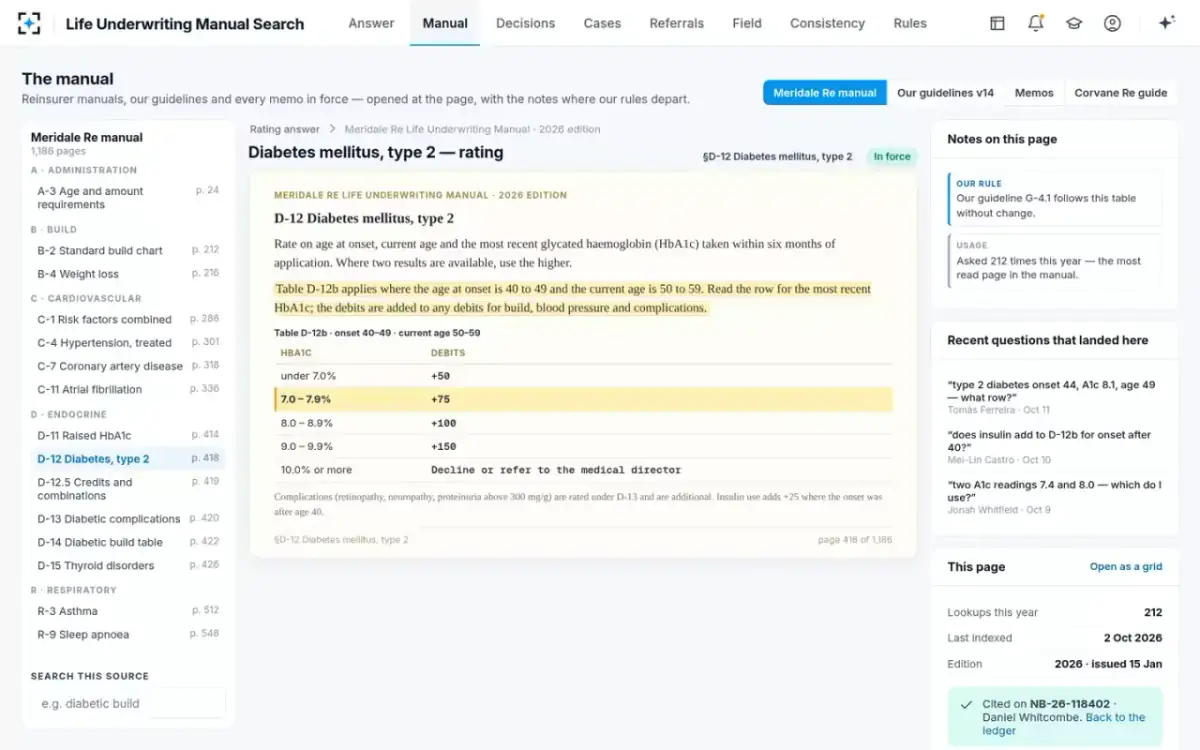The height and width of the screenshot is (750, 1200).
Task: Open R-3 Asthma section
Action: point(128,611)
